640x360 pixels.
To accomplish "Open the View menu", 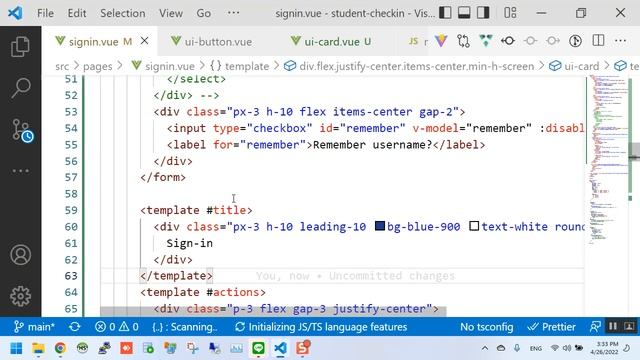I will pyautogui.click(x=171, y=13).
